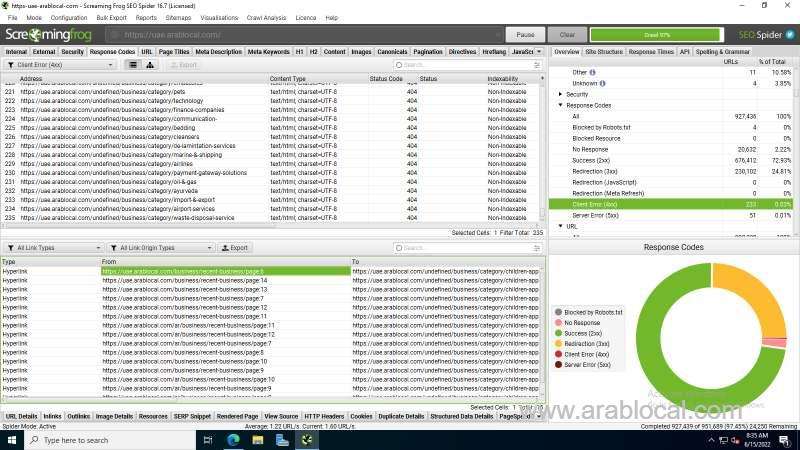Open the Server Manager taskbar icon
Screen dimensions: 800x450
click(x=282, y=440)
